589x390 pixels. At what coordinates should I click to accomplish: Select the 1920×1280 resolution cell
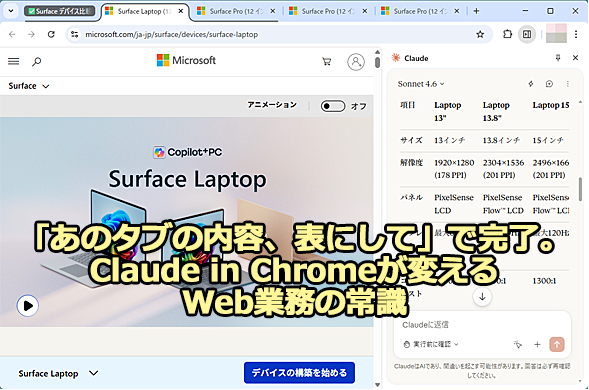(x=454, y=169)
